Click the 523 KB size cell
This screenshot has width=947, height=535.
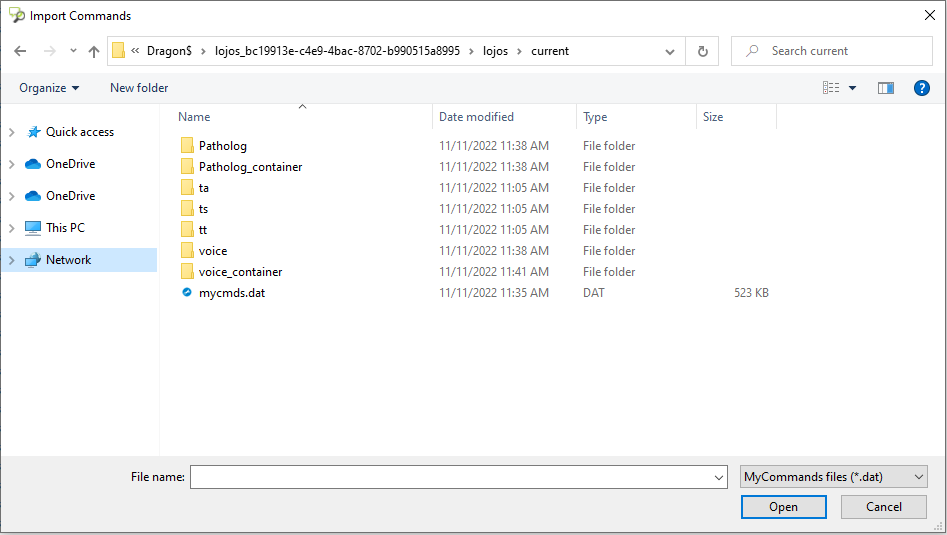(x=751, y=293)
